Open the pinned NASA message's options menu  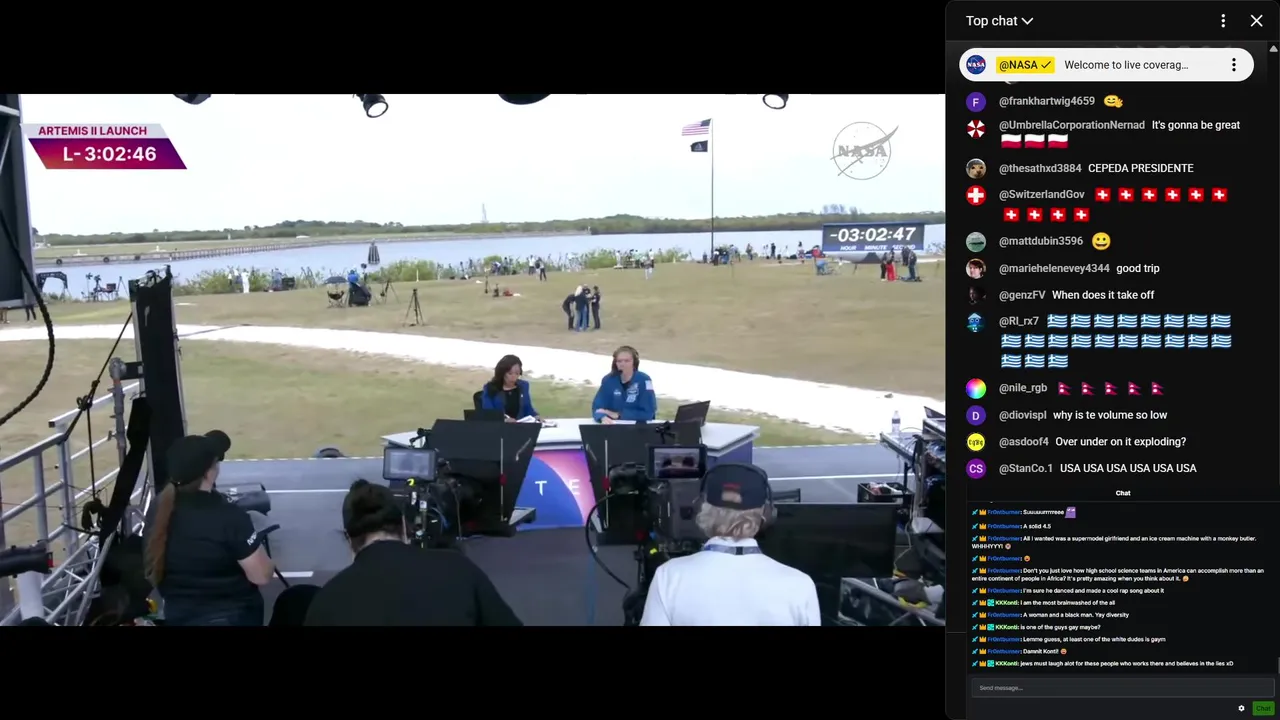(1234, 65)
